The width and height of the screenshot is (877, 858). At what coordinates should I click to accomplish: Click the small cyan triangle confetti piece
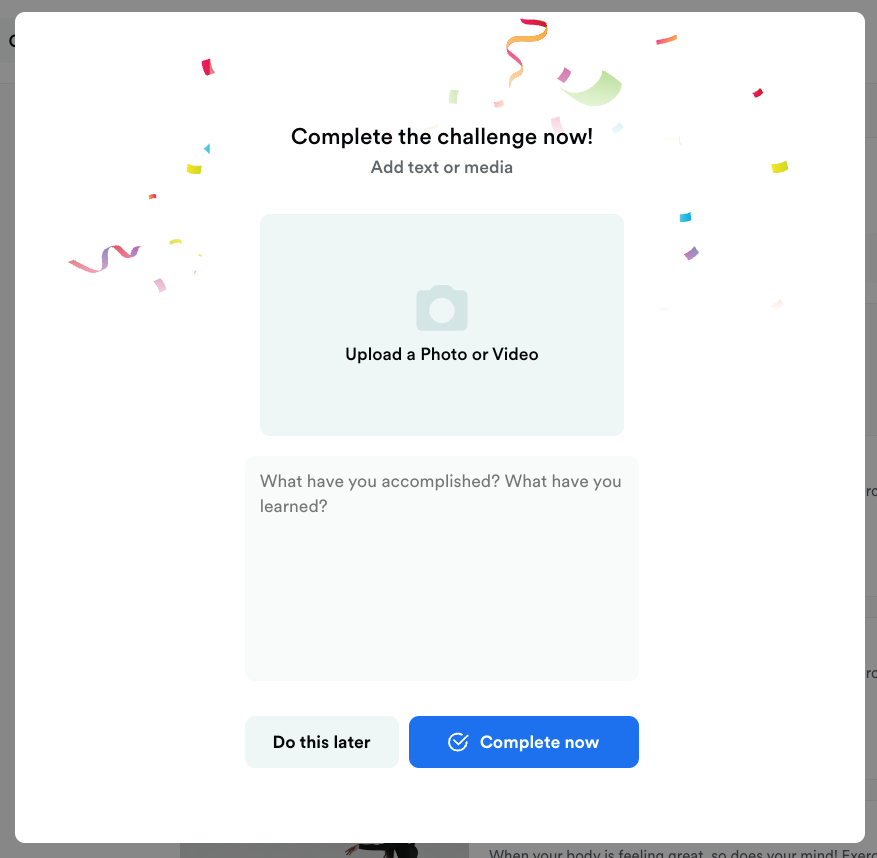point(206,149)
